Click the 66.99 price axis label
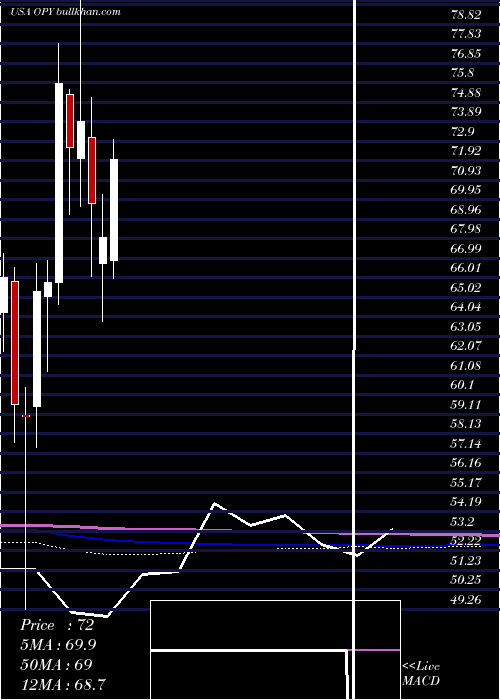Viewport: 500px width, 700px height. [x=466, y=248]
